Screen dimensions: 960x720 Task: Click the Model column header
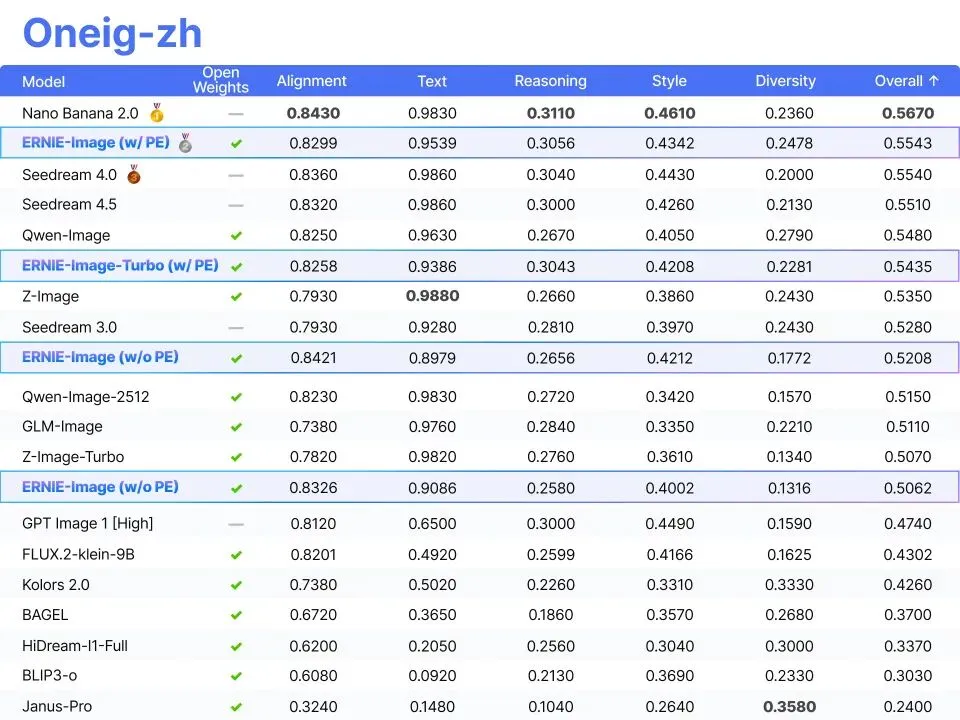(x=43, y=81)
